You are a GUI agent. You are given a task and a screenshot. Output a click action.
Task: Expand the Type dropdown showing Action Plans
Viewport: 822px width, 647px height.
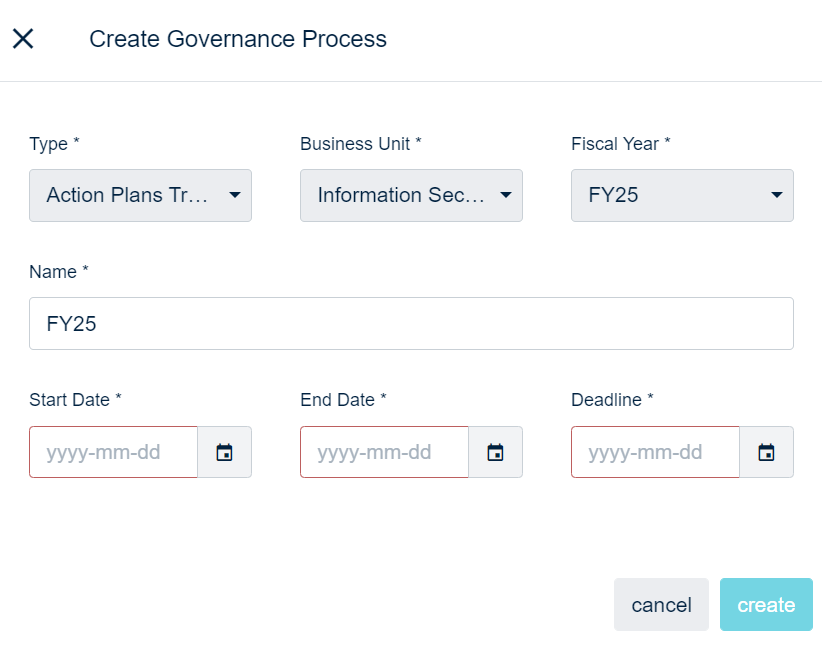tap(141, 195)
